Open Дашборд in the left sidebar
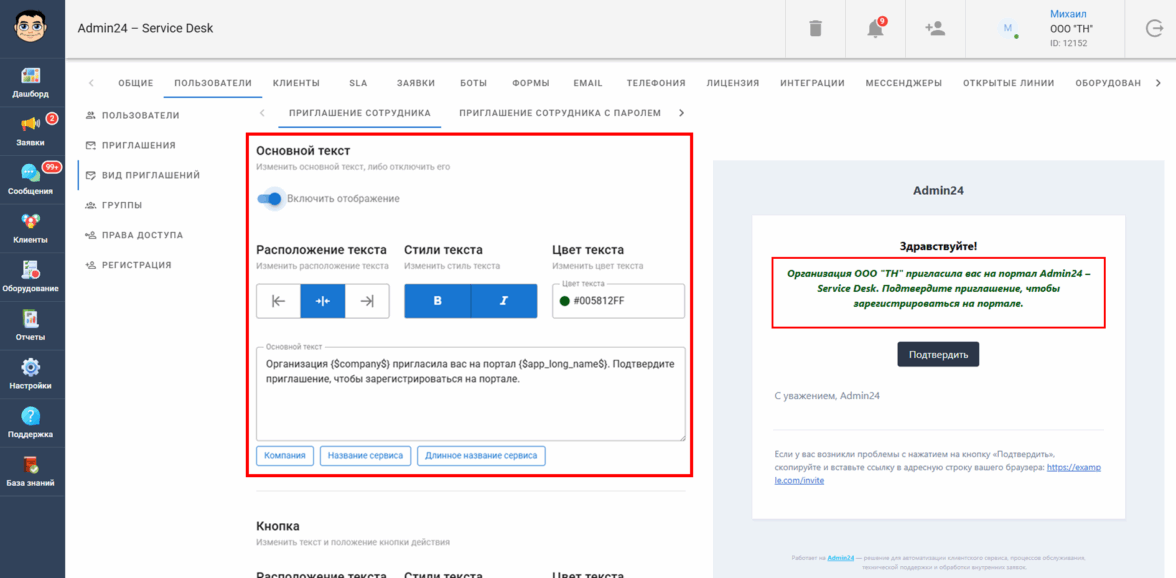Screen dimensions: 1176x578 coord(31,82)
